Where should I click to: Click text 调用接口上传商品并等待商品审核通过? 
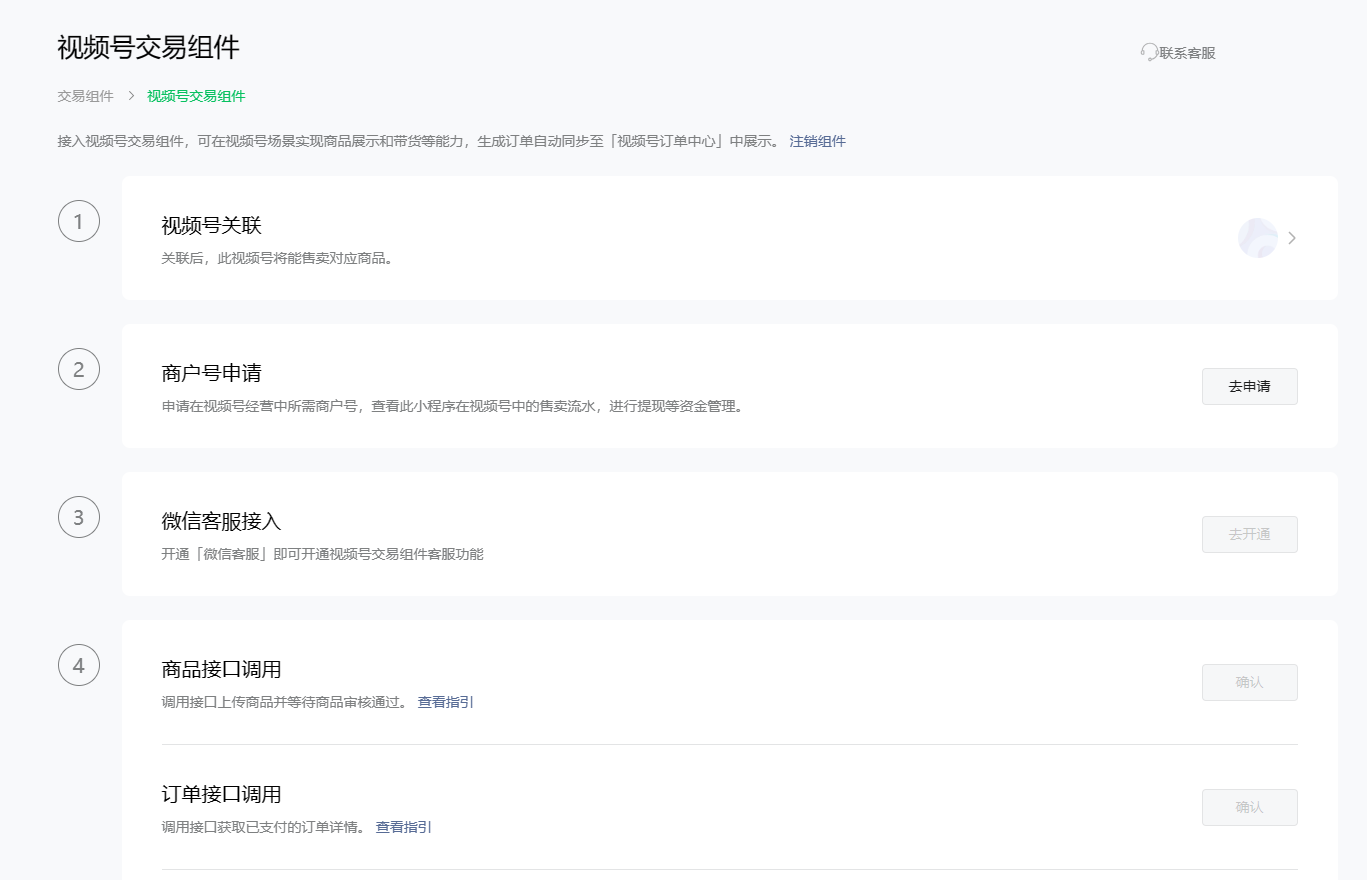point(285,702)
